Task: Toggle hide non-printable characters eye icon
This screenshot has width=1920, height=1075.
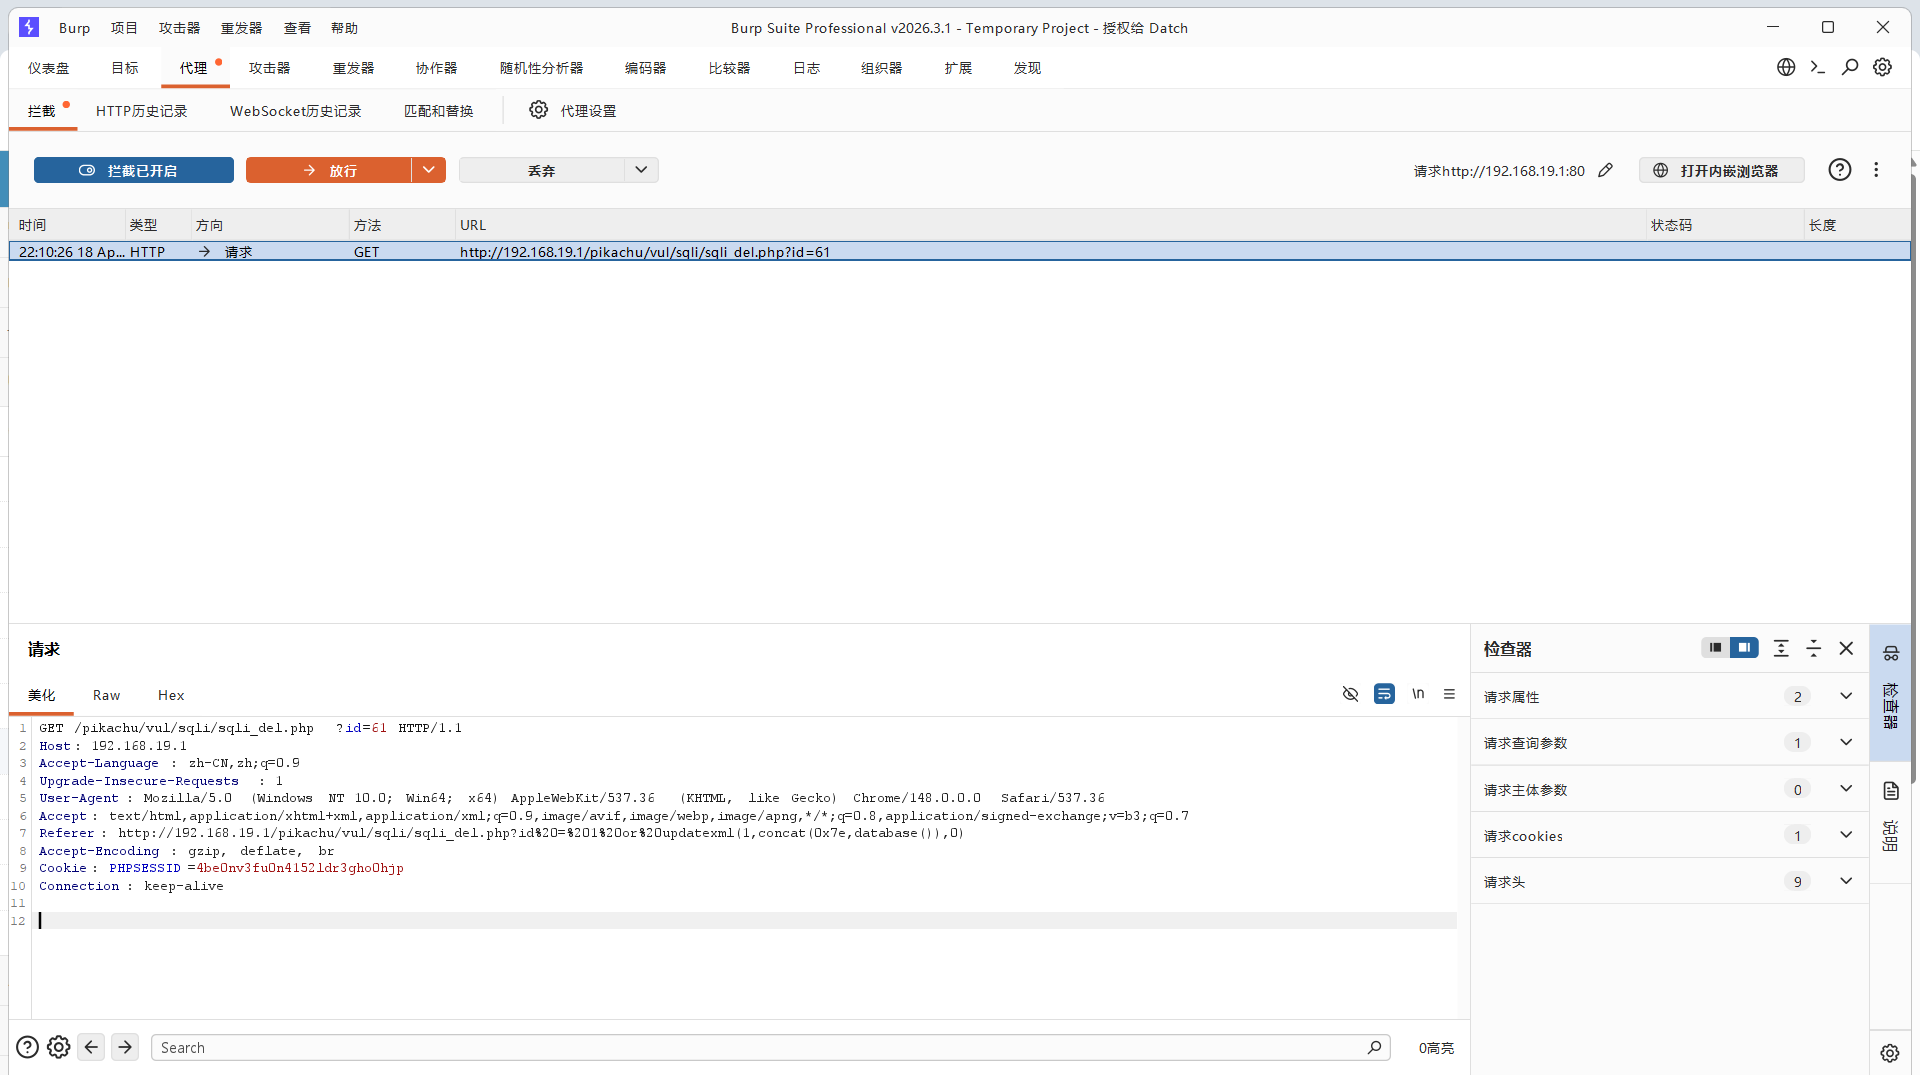Action: coord(1350,694)
